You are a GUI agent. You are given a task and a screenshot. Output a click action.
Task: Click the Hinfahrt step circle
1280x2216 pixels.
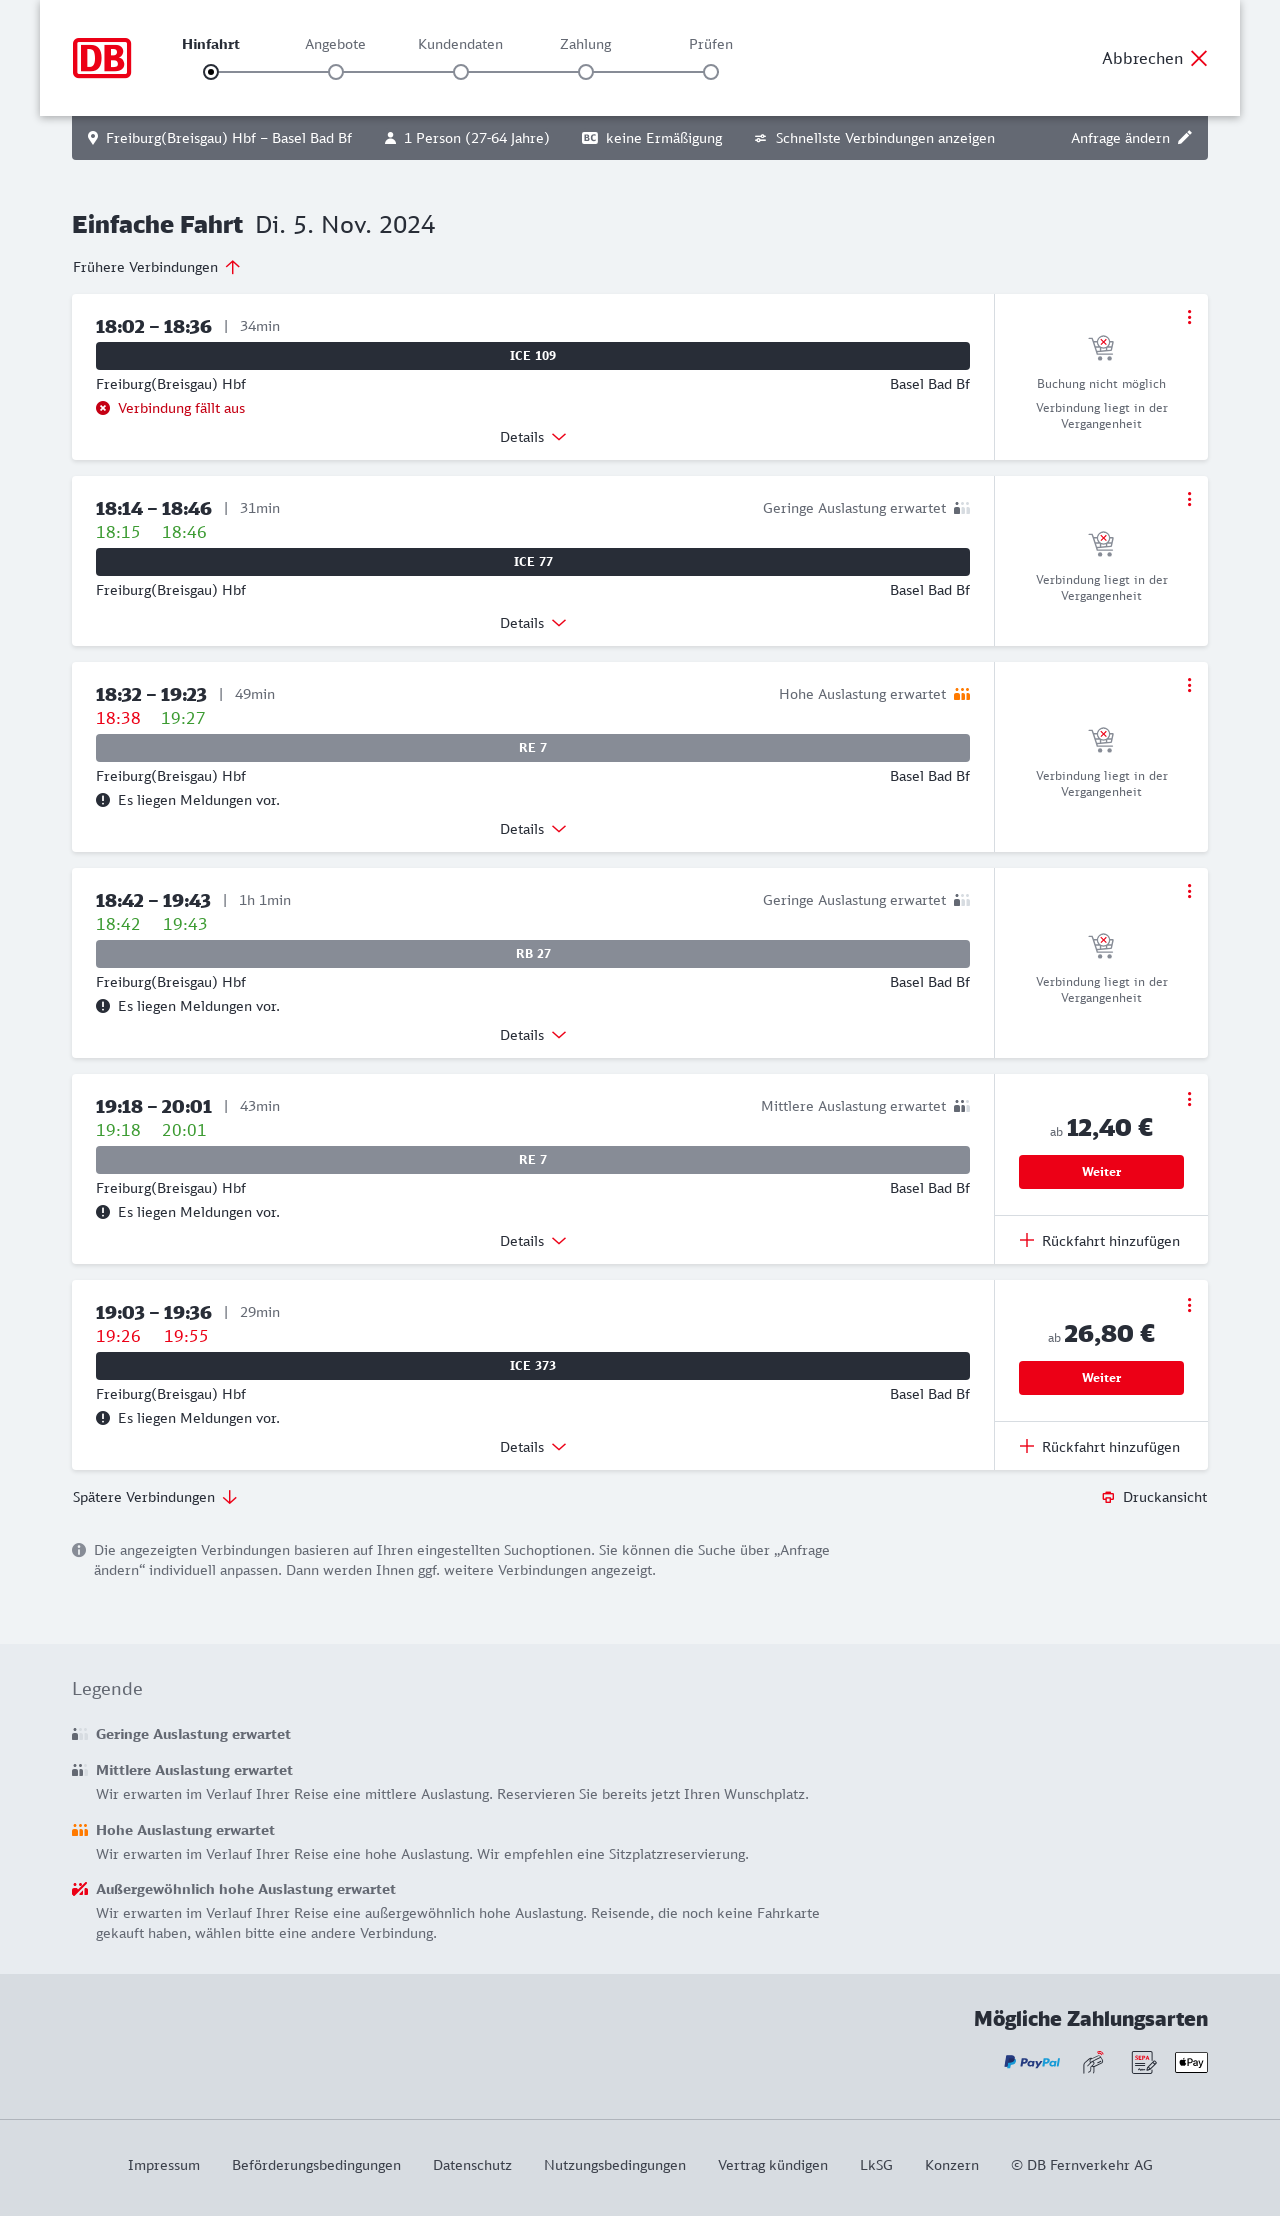(211, 72)
